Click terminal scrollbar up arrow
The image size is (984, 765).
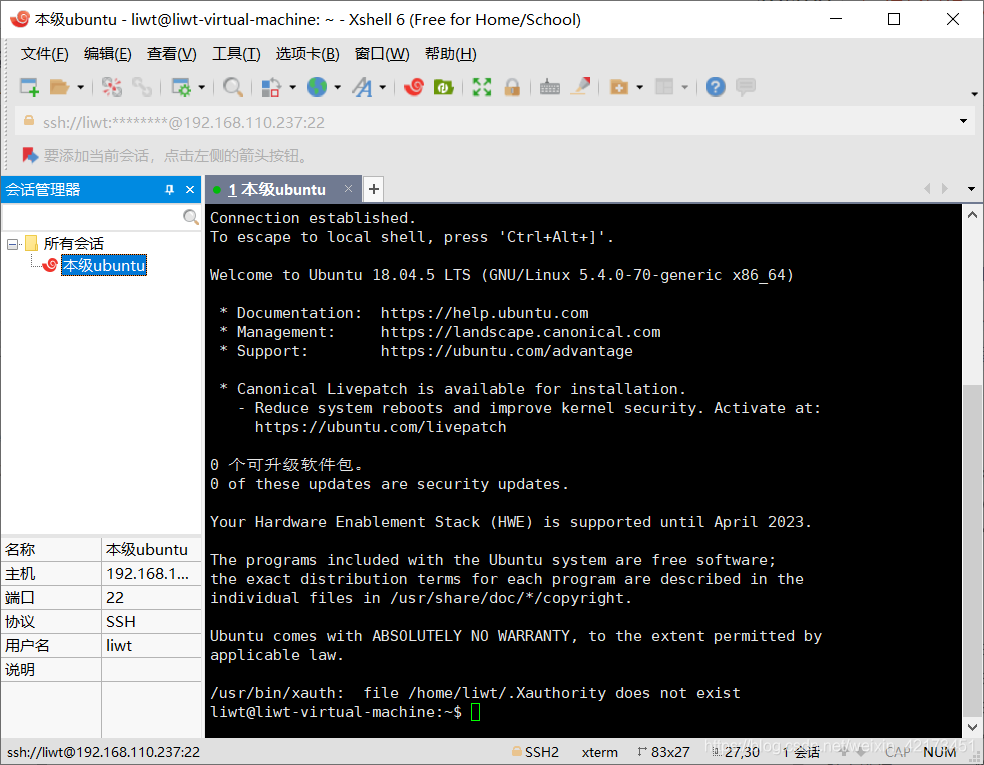pyautogui.click(x=972, y=215)
